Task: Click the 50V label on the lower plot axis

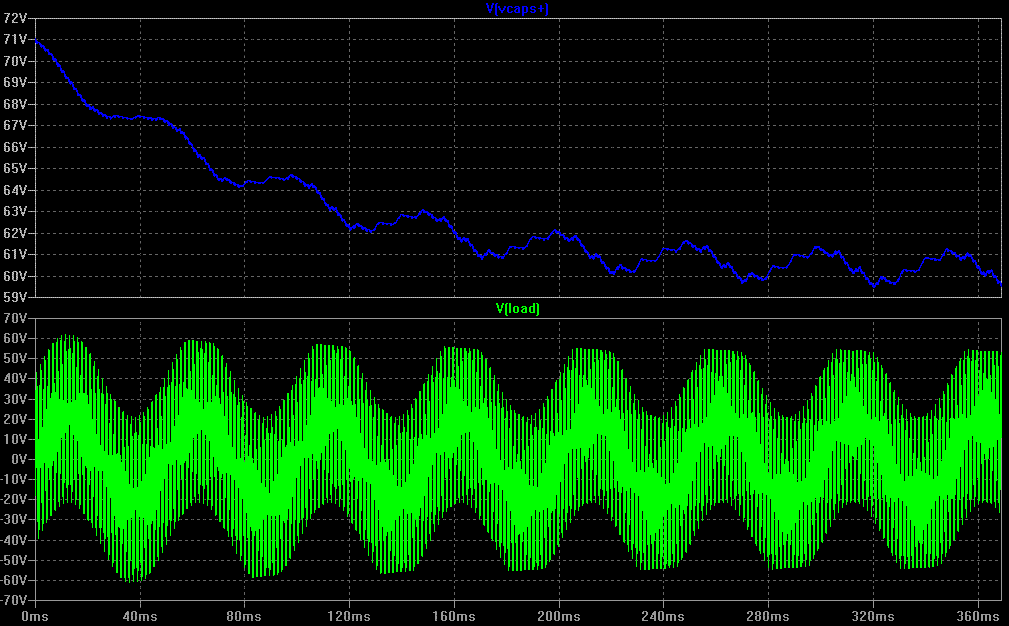Action: (x=15, y=358)
